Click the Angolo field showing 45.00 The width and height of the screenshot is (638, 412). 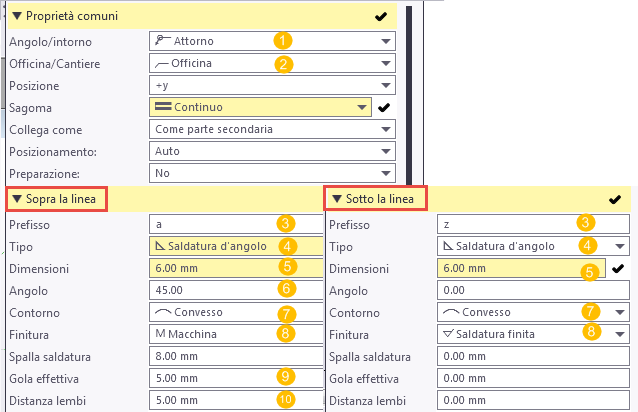click(236, 290)
